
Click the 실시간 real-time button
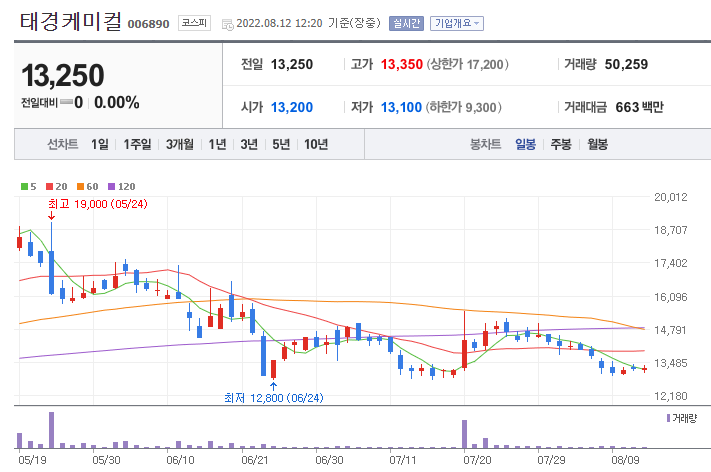pyautogui.click(x=406, y=23)
